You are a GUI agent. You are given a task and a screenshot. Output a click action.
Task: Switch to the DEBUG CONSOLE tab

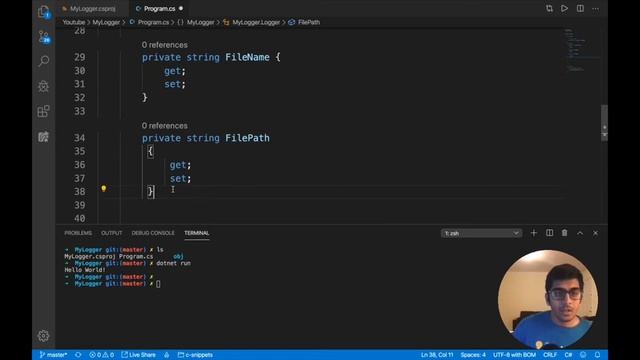coord(153,233)
